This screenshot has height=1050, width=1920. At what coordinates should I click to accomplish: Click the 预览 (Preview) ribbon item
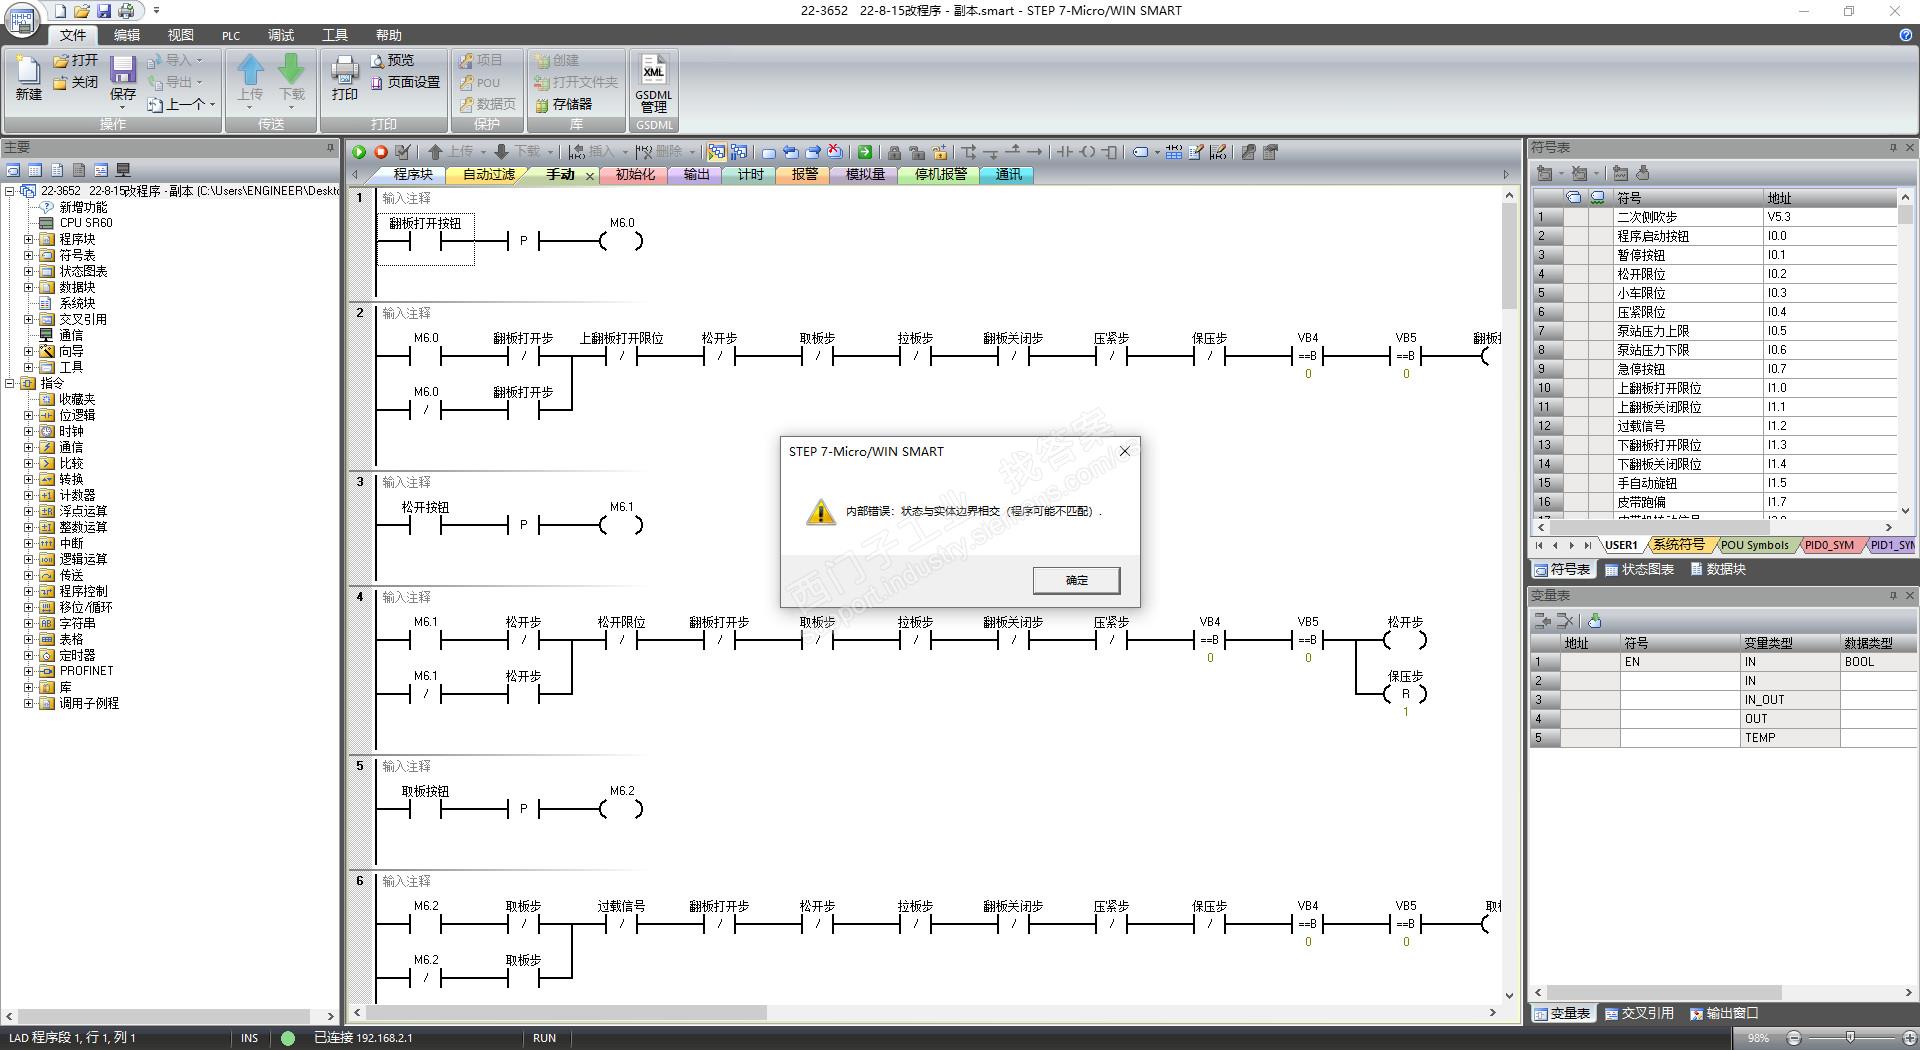[x=392, y=60]
